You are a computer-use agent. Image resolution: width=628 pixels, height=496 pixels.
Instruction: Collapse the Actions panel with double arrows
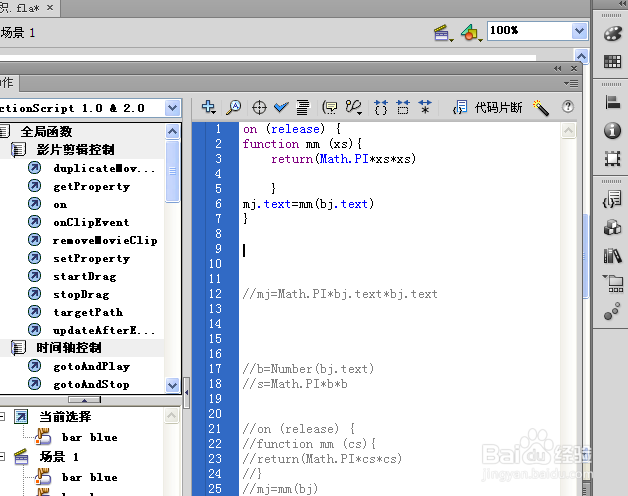[x=558, y=69]
